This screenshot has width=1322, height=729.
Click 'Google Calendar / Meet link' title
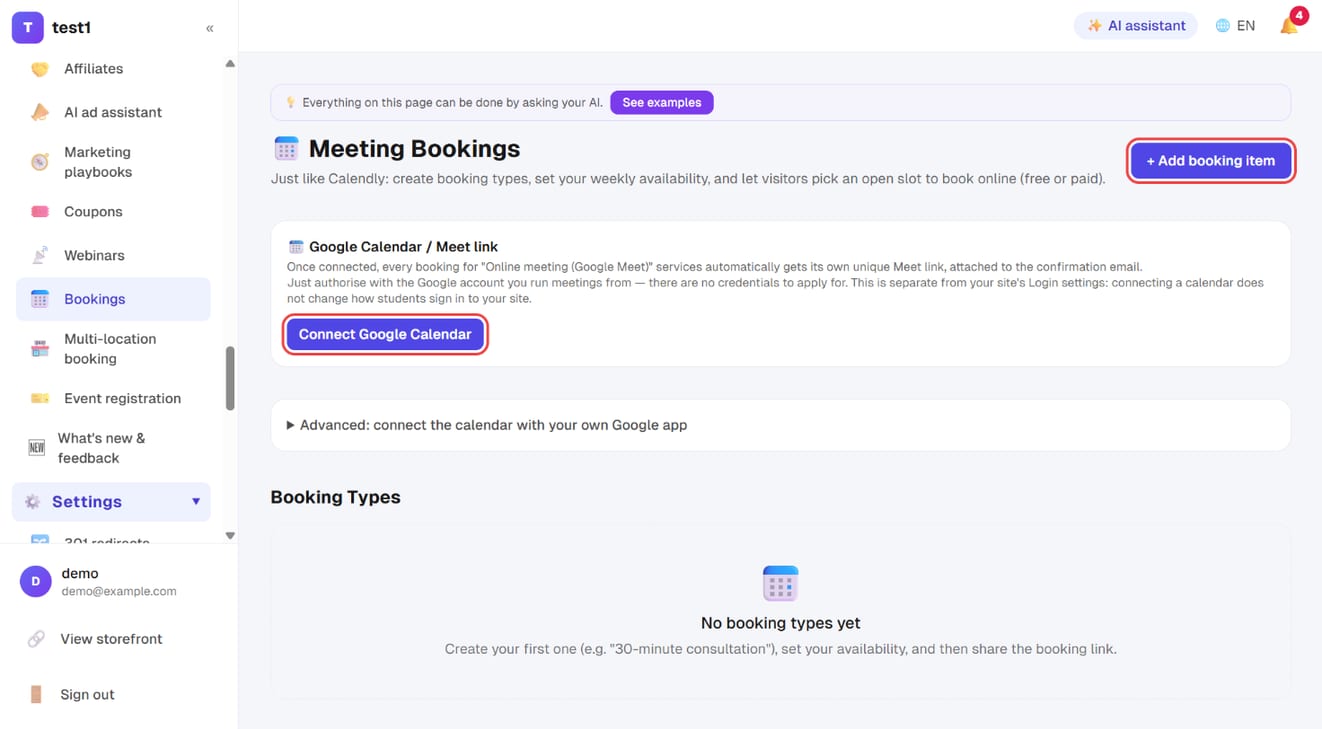point(403,246)
